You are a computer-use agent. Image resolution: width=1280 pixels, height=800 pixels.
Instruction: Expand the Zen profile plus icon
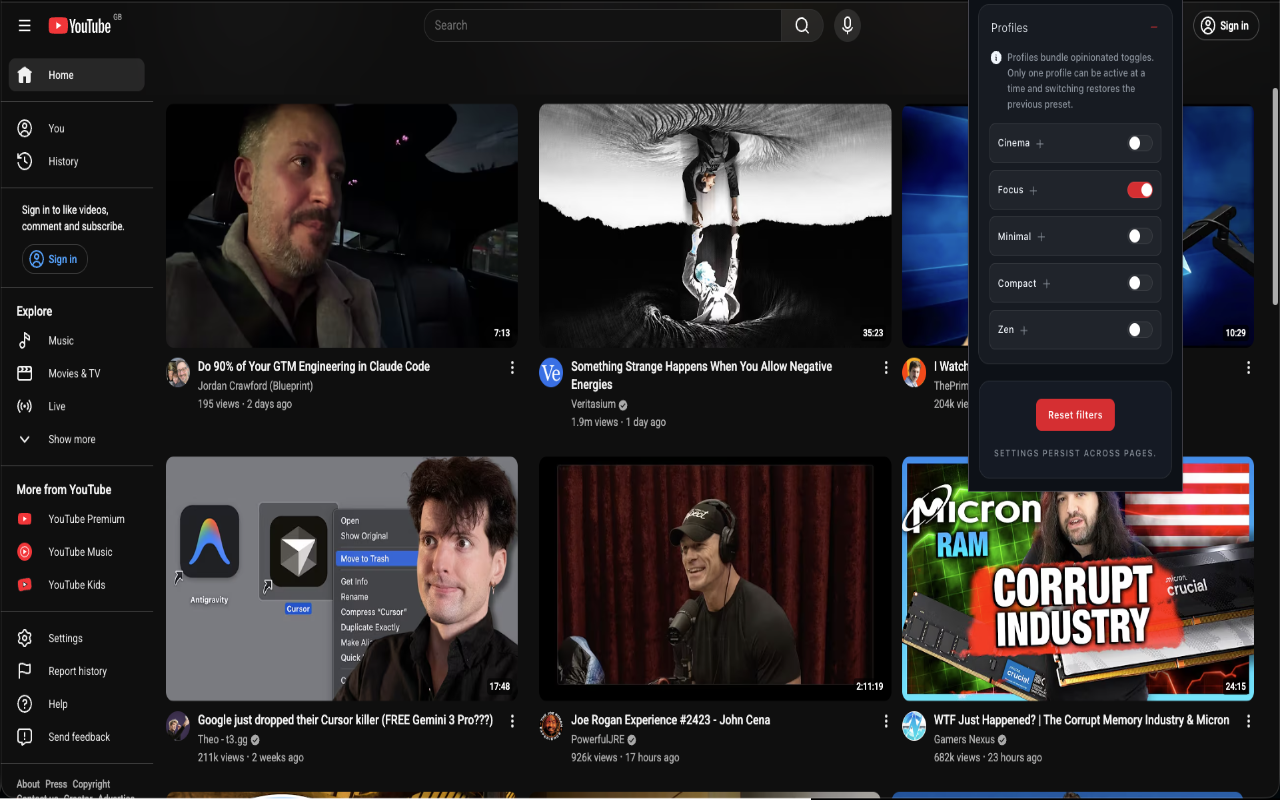click(x=1024, y=330)
